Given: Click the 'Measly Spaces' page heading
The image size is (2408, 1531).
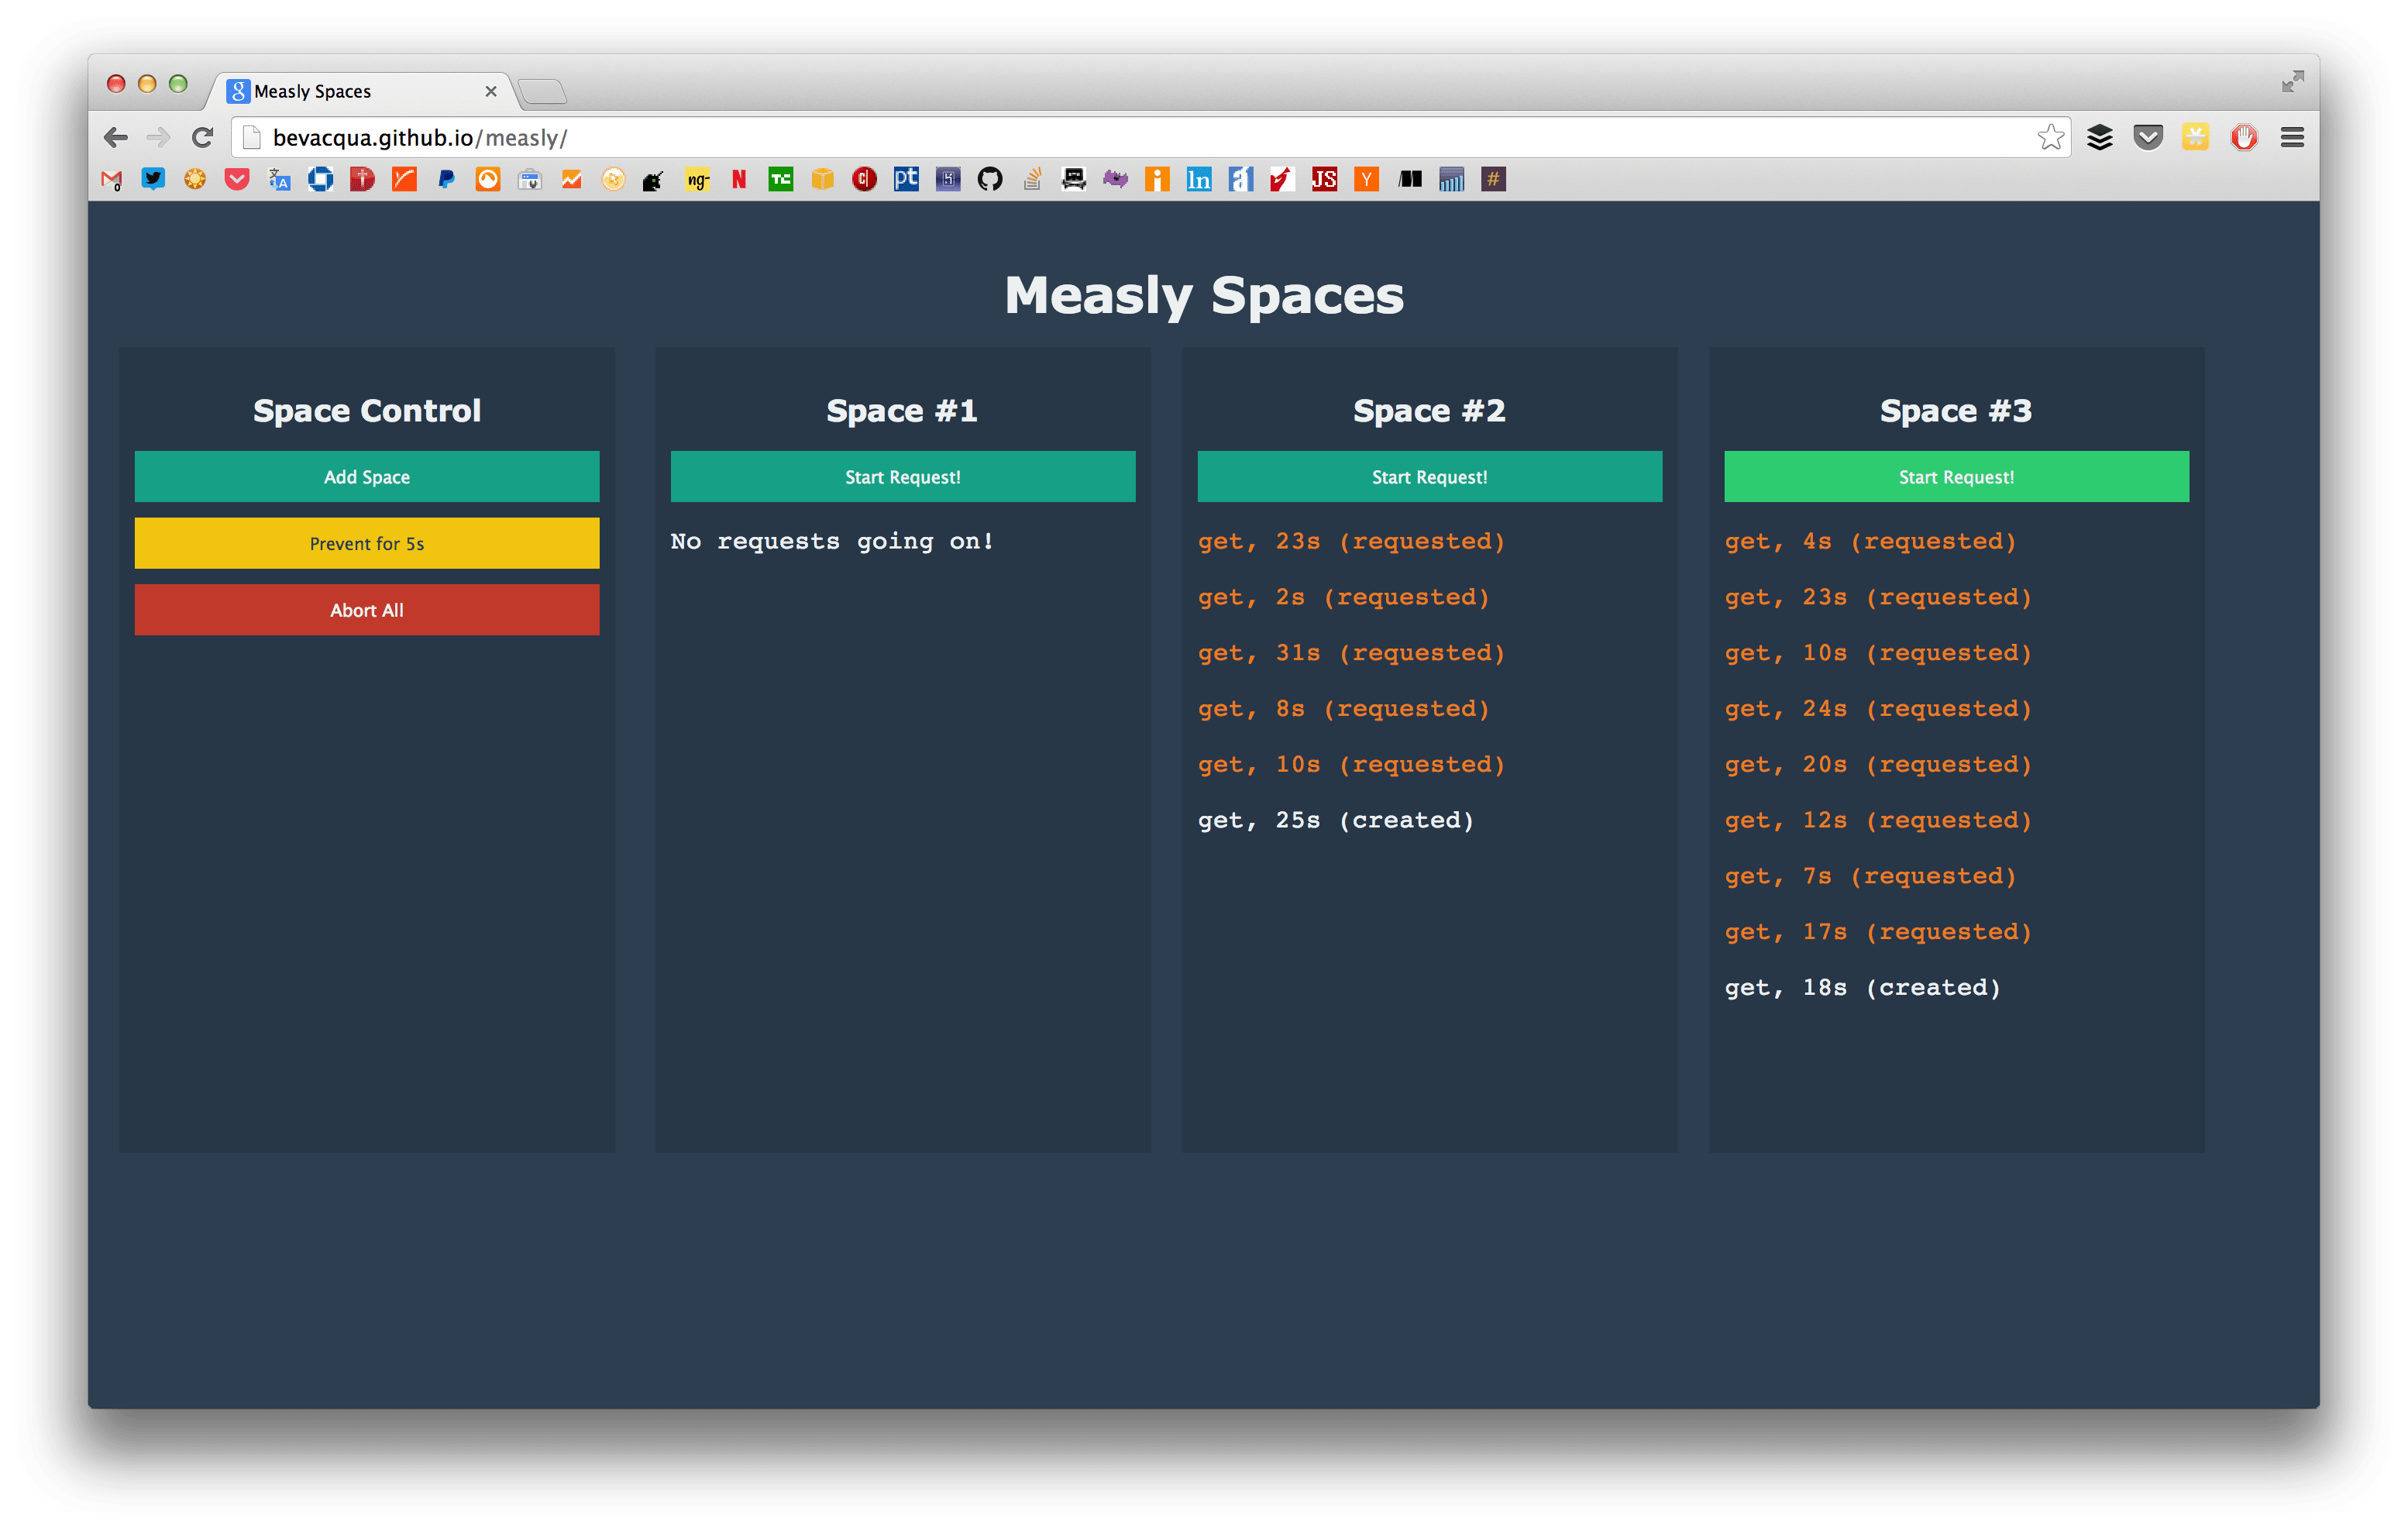Looking at the screenshot, I should click(x=1204, y=296).
